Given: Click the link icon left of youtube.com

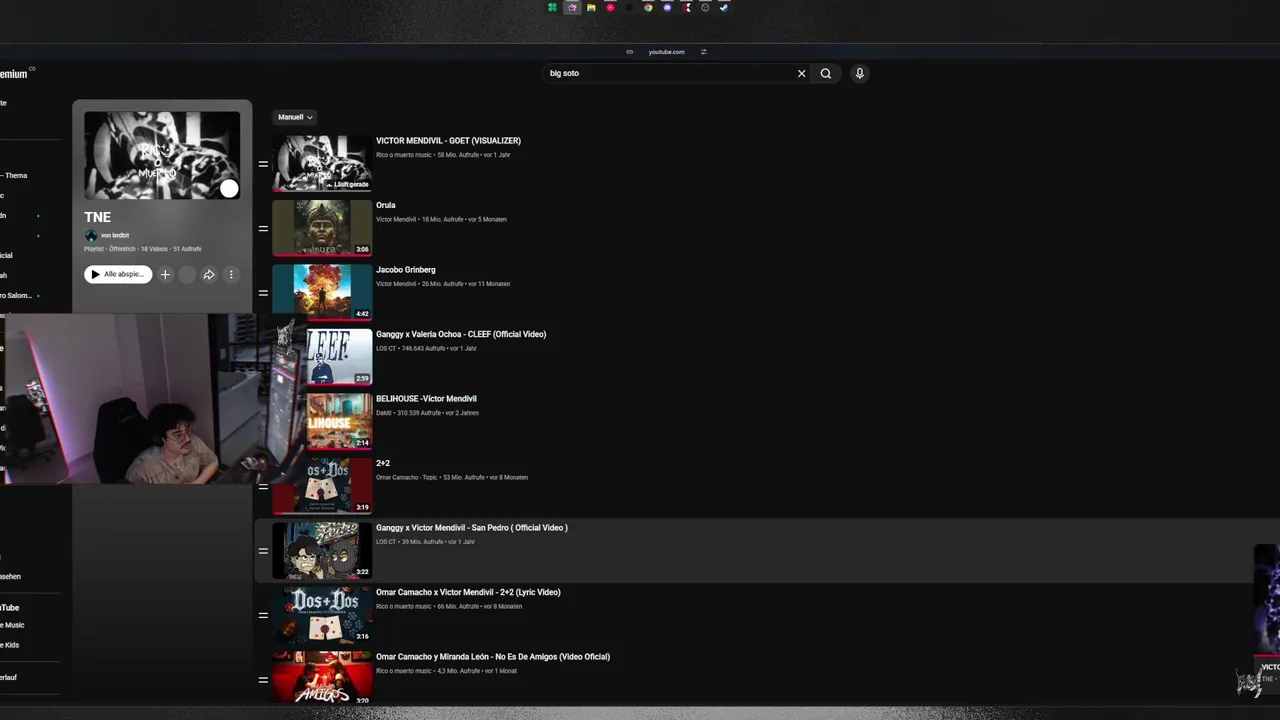Looking at the screenshot, I should tap(629, 52).
